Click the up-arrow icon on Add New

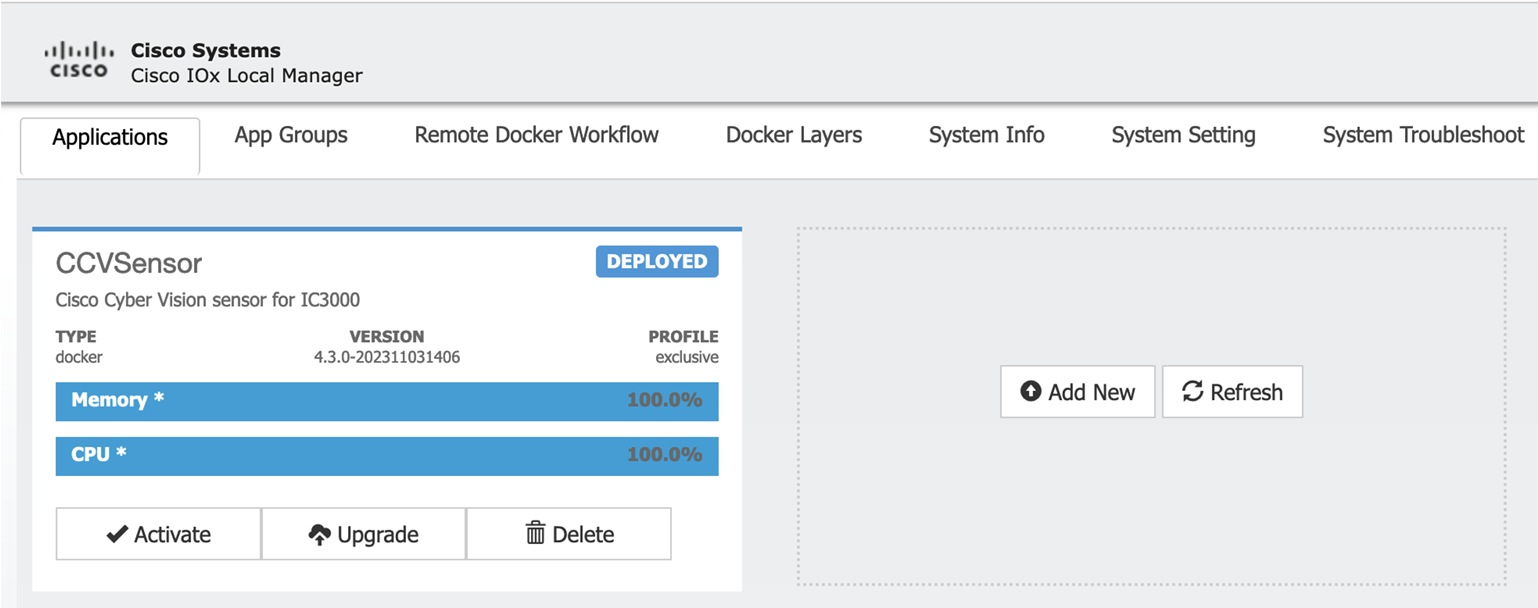point(1030,391)
